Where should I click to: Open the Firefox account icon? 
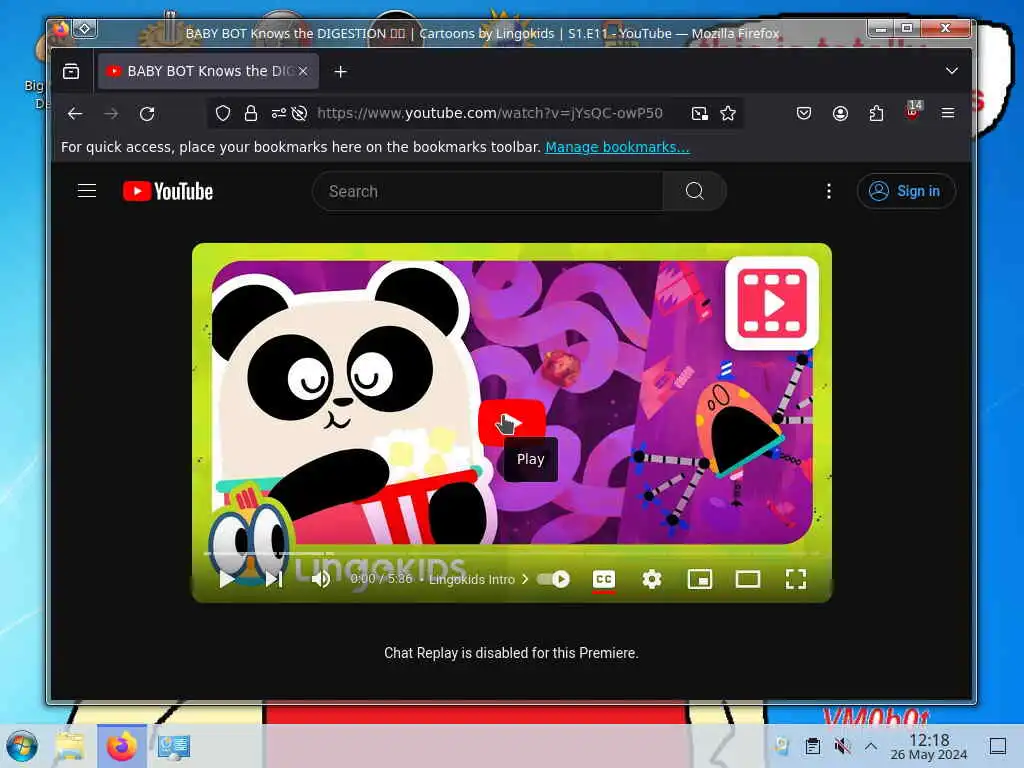pyautogui.click(x=840, y=114)
